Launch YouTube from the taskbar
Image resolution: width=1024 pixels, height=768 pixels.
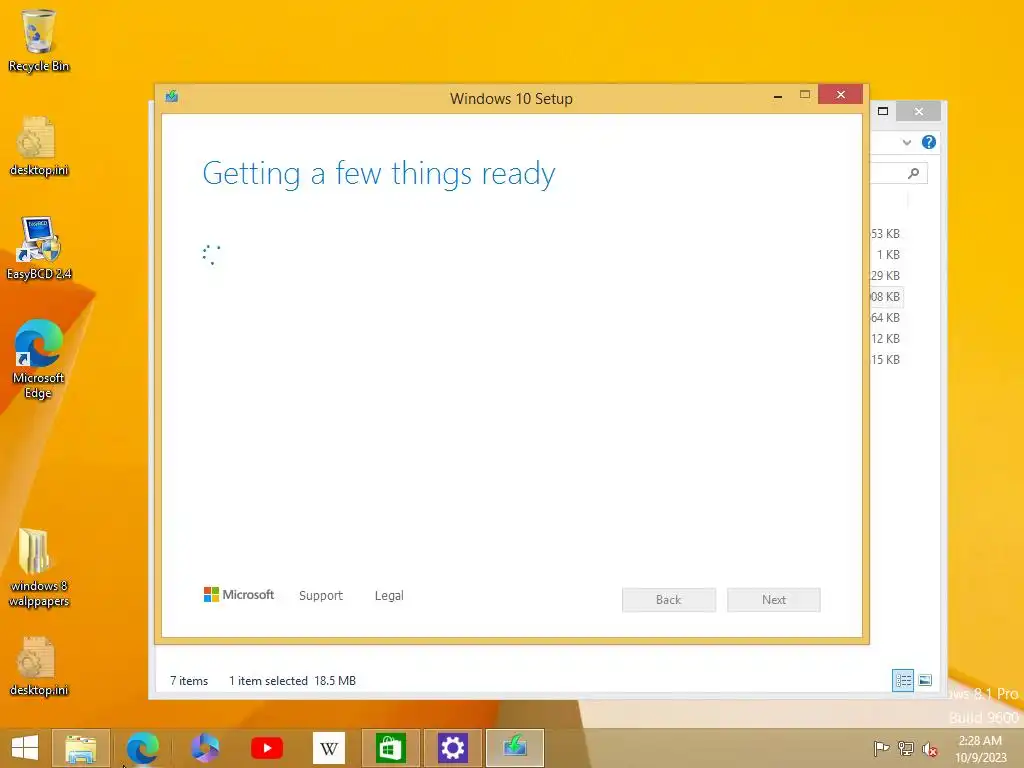click(x=266, y=748)
